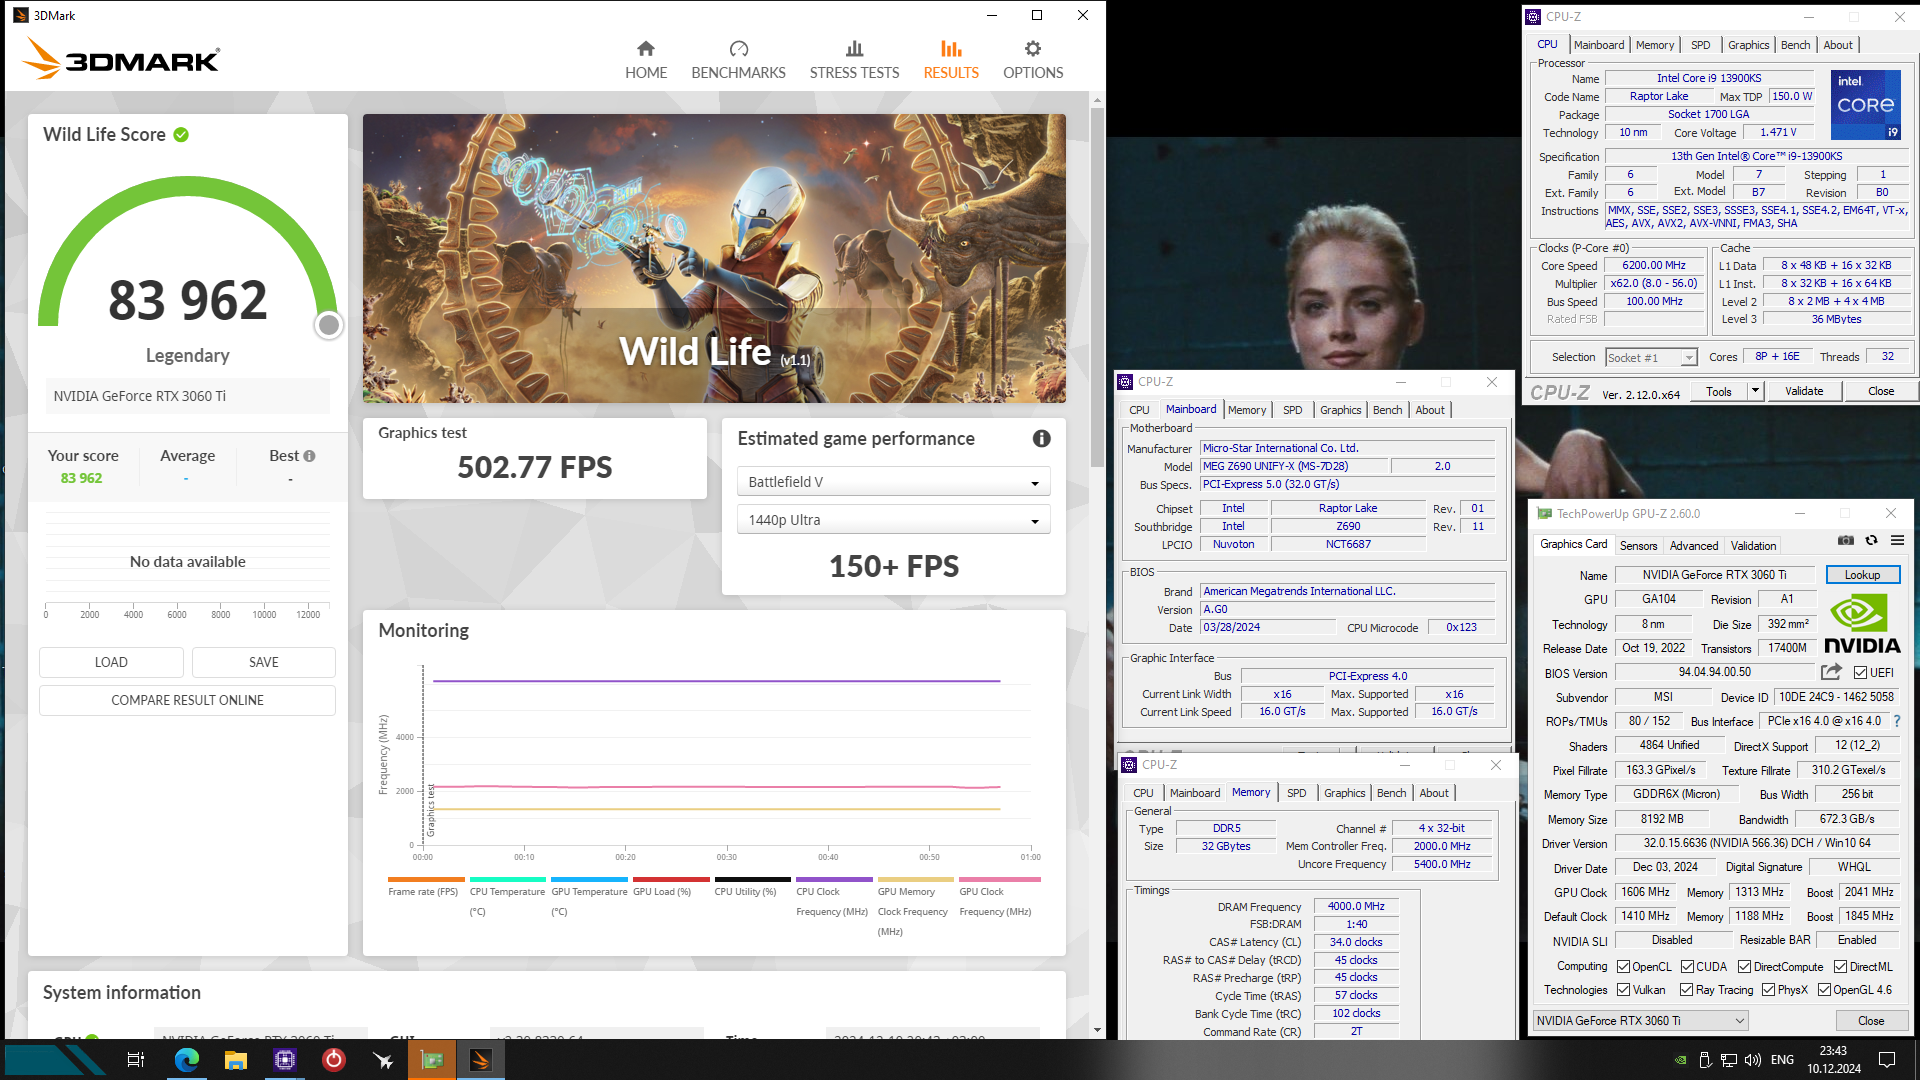Click the LOAD button in 3DMark
This screenshot has height=1080, width=1920.
point(111,662)
